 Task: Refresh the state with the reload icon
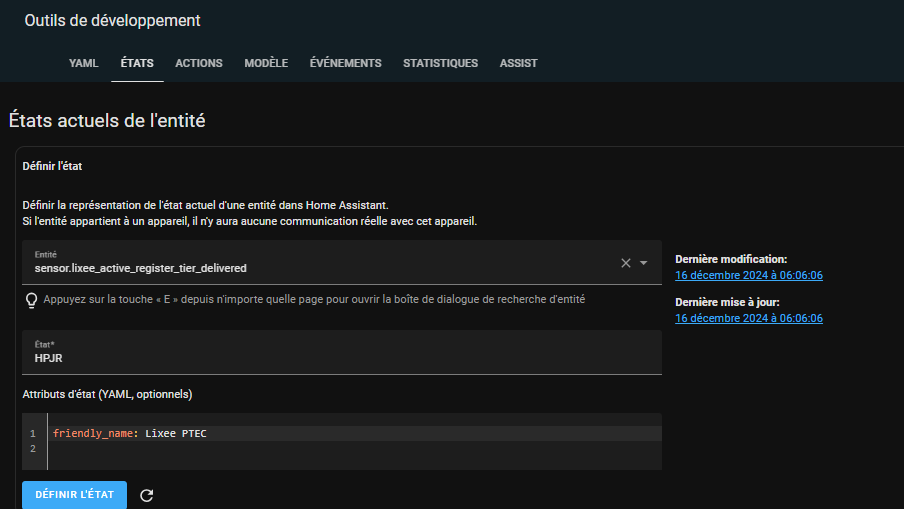(x=147, y=495)
